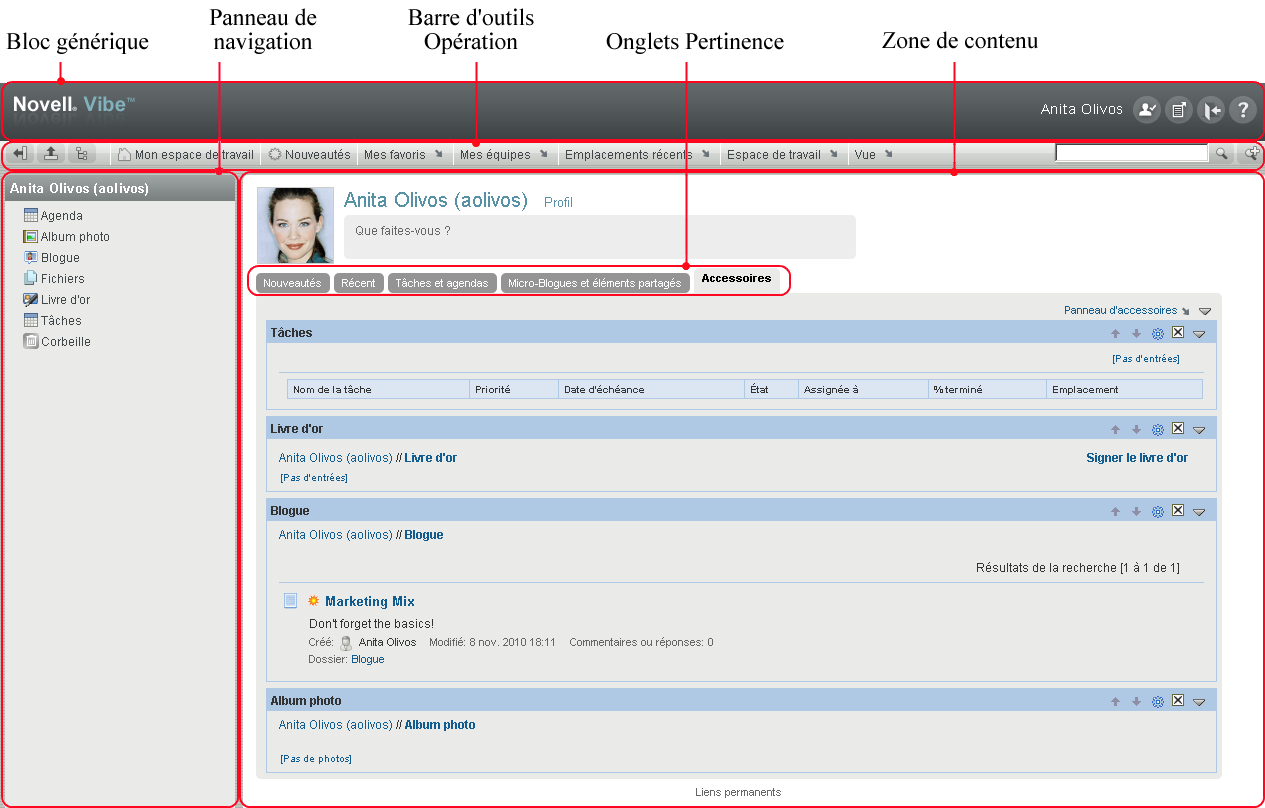The height and width of the screenshot is (808, 1265).
Task: Open the Marketing Mix blog entry
Action: tap(370, 601)
